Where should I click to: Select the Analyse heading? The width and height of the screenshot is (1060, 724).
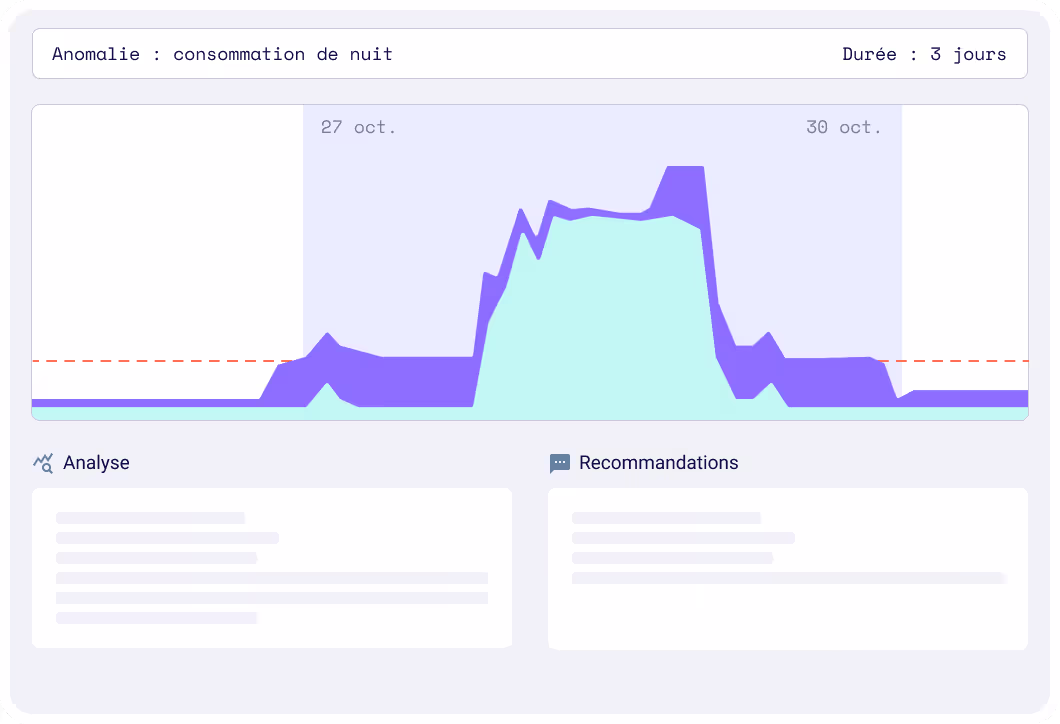click(x=96, y=463)
